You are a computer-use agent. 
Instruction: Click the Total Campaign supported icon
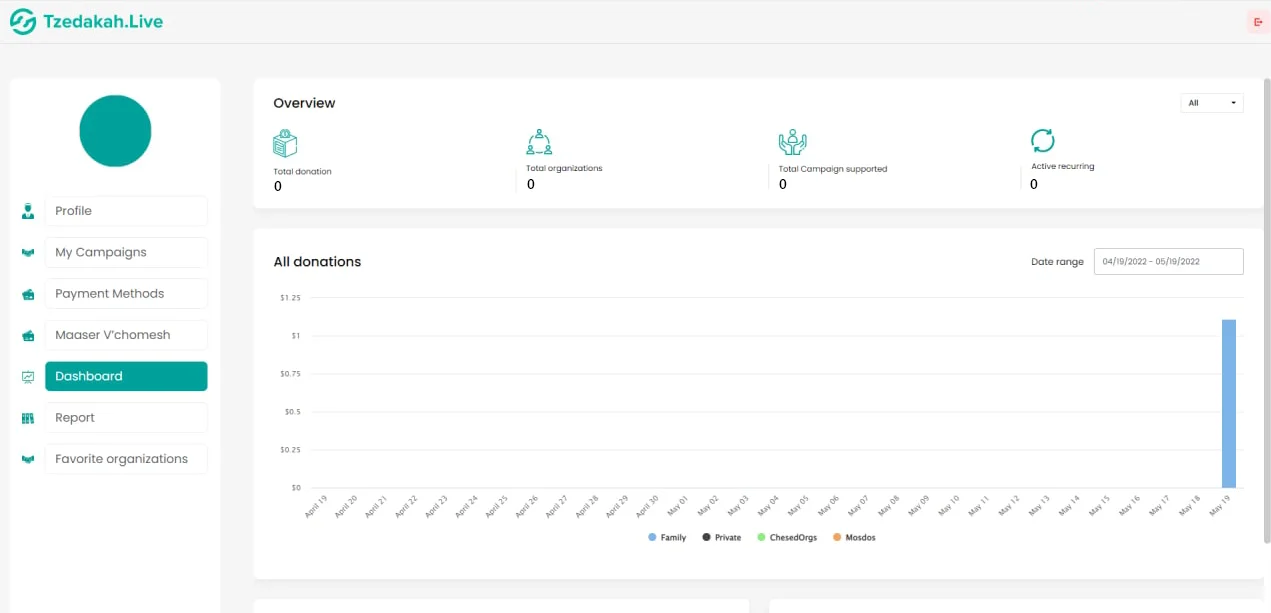tap(792, 141)
